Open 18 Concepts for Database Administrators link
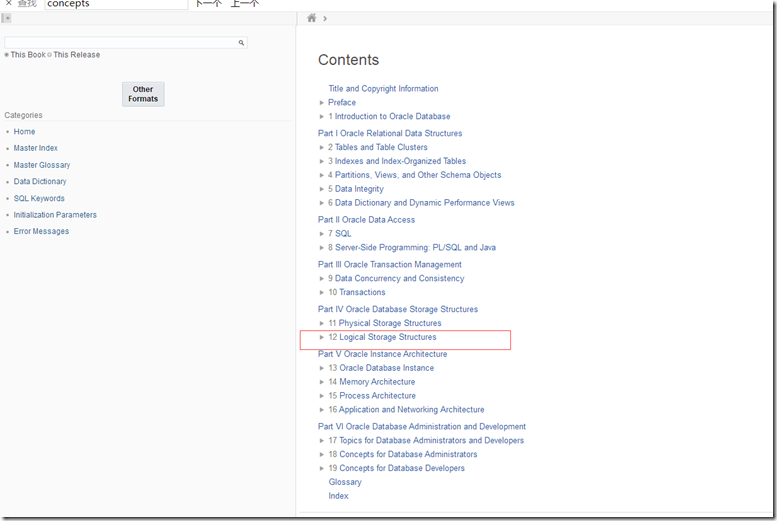This screenshot has height=521, width=777. (x=403, y=454)
